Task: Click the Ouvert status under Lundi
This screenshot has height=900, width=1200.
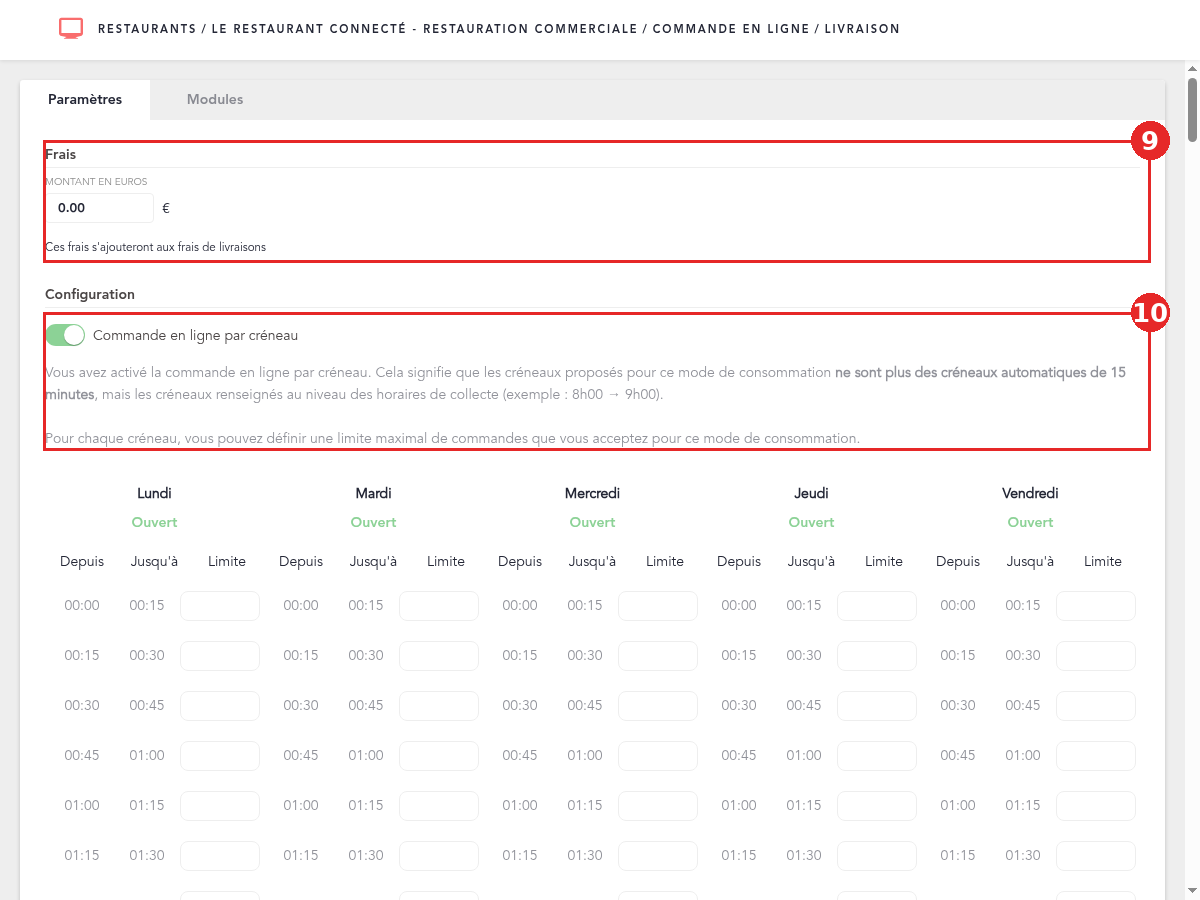Action: click(154, 522)
